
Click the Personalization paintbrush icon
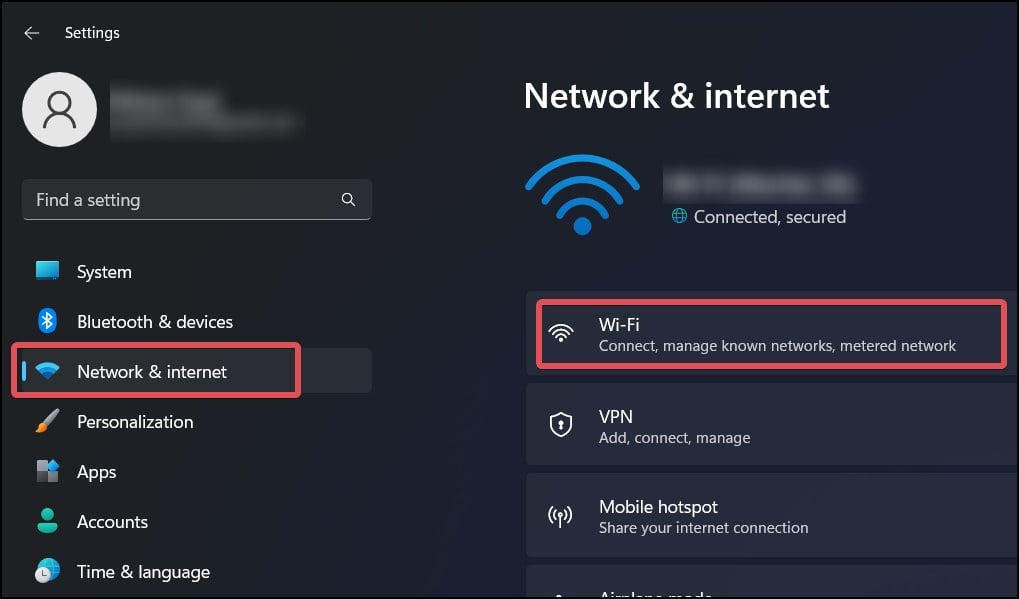tap(47, 422)
